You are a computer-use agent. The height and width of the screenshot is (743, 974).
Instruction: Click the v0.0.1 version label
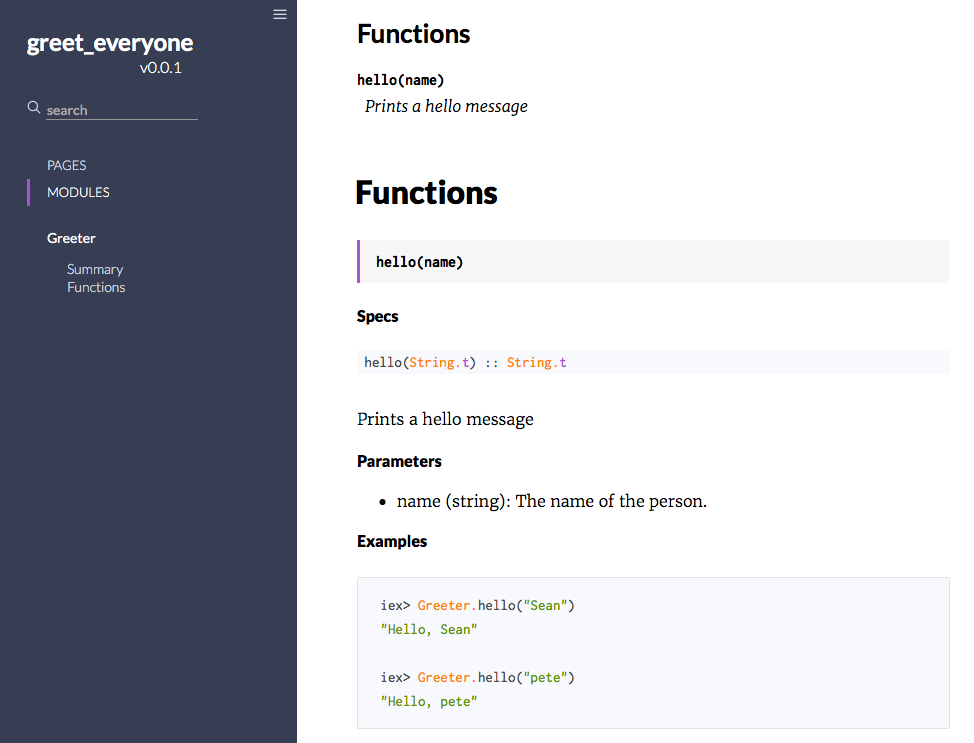161,68
